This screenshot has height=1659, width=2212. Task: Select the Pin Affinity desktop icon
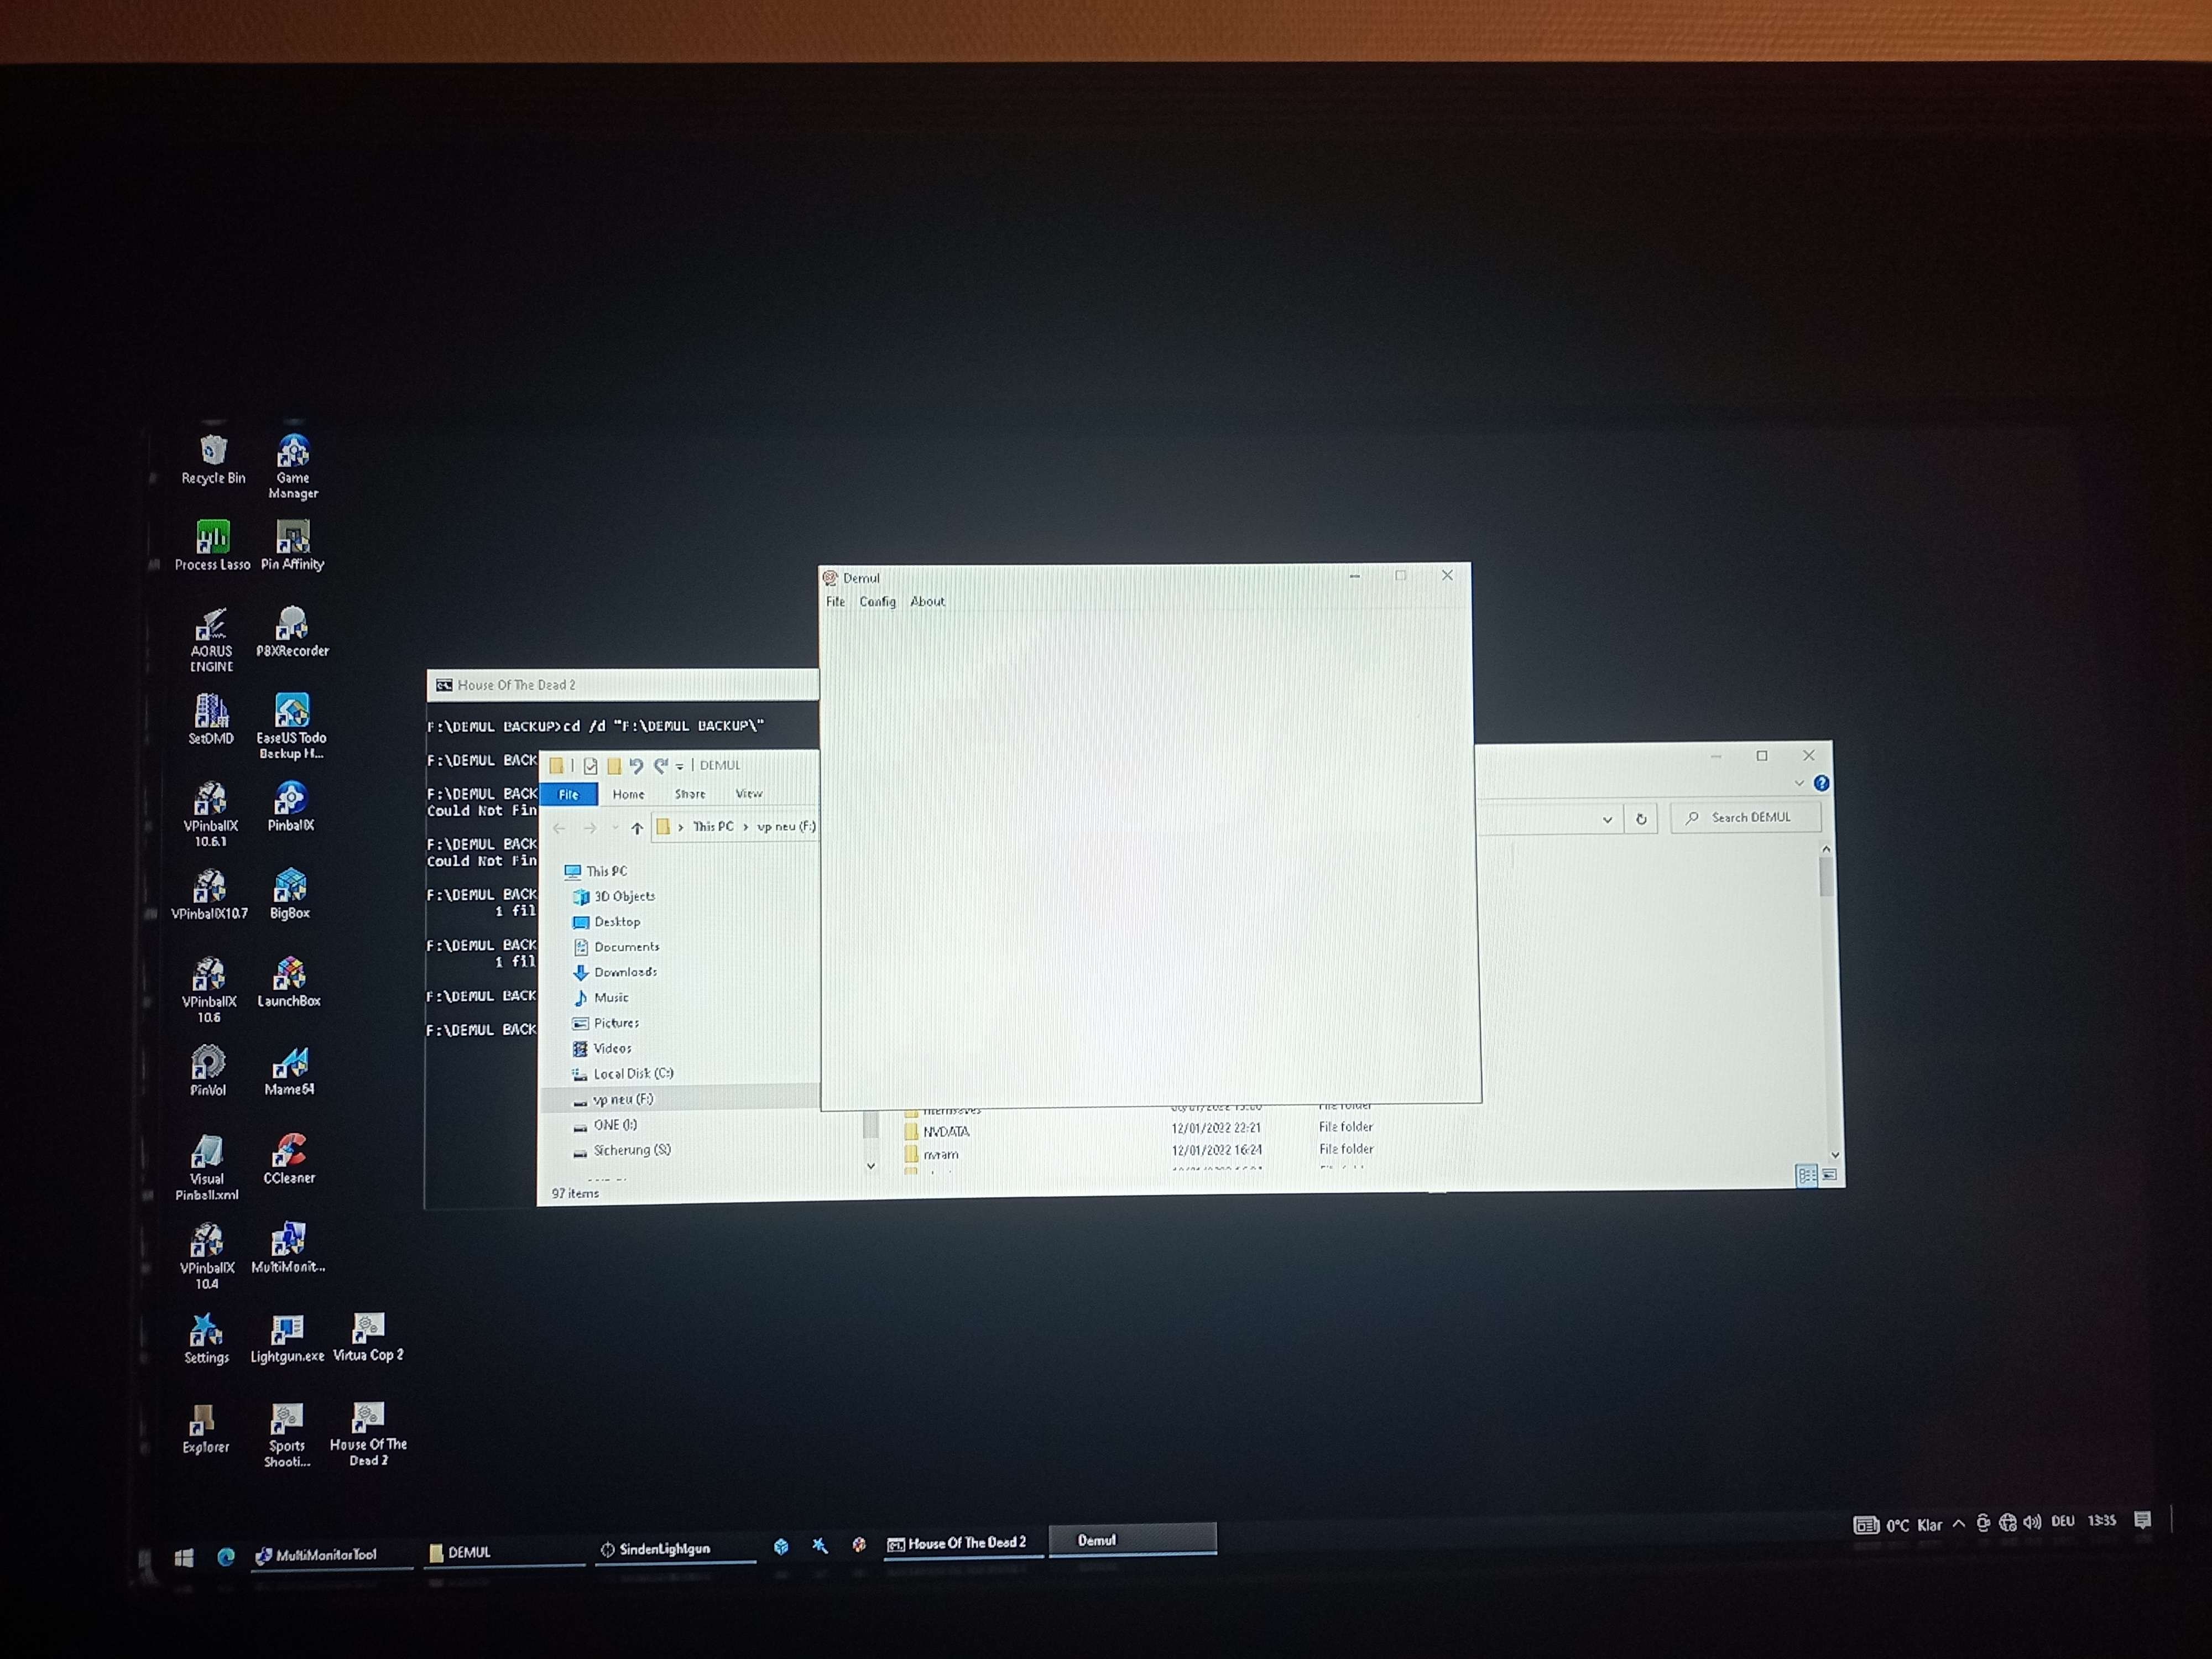click(x=293, y=546)
